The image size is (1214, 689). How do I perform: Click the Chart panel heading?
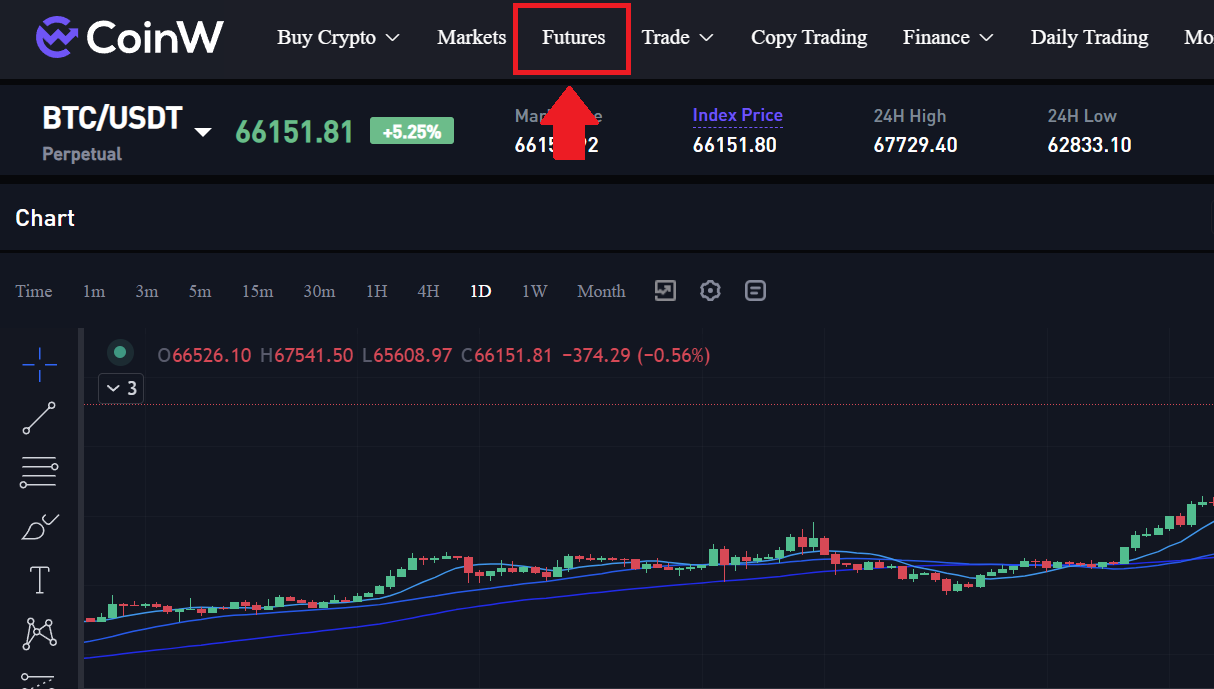[x=45, y=218]
